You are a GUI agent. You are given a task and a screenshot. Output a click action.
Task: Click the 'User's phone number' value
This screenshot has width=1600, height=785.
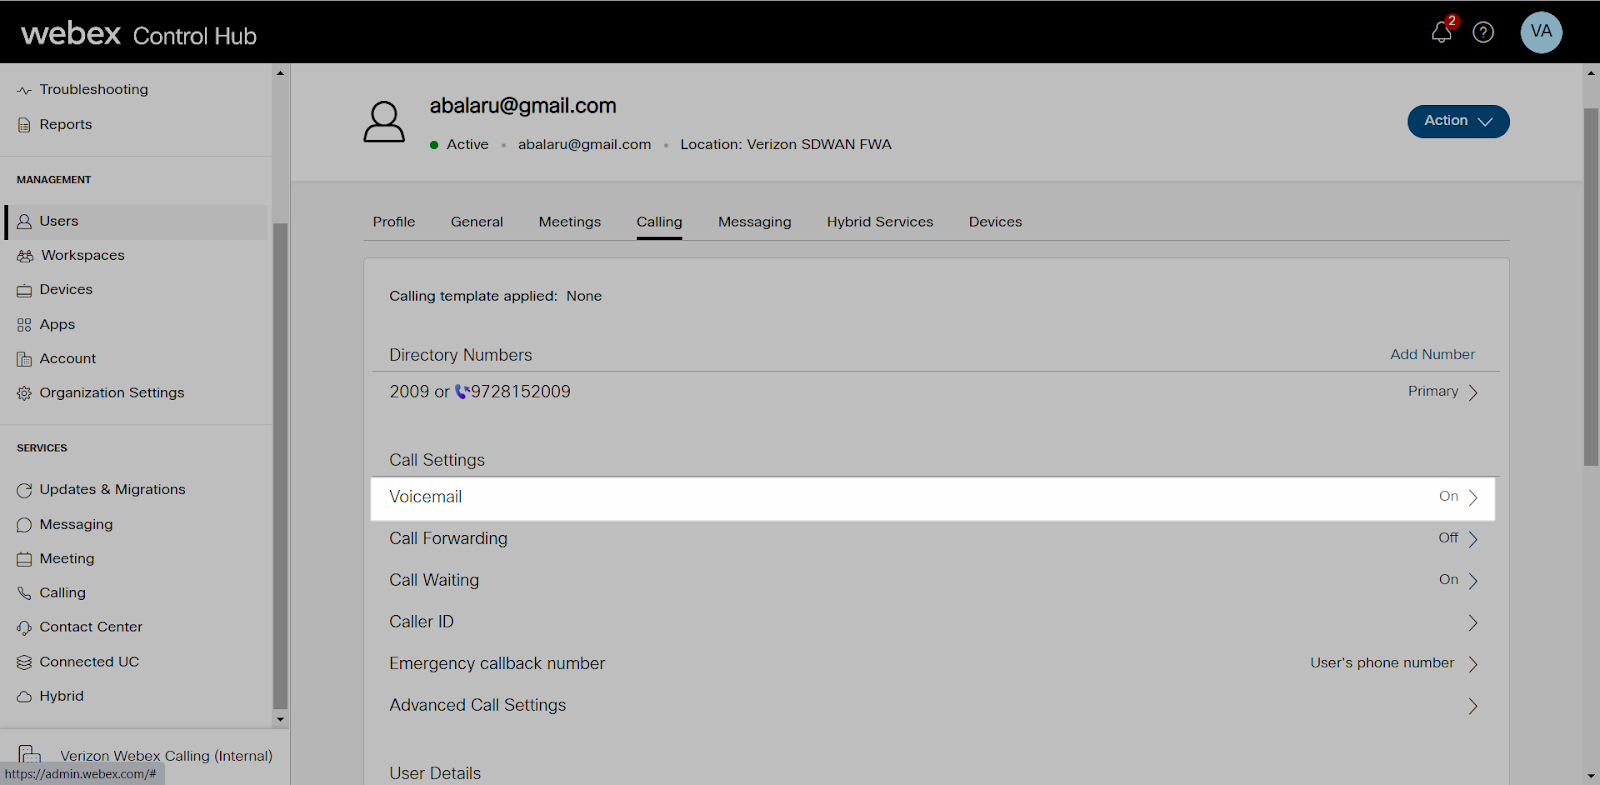[x=1382, y=663]
